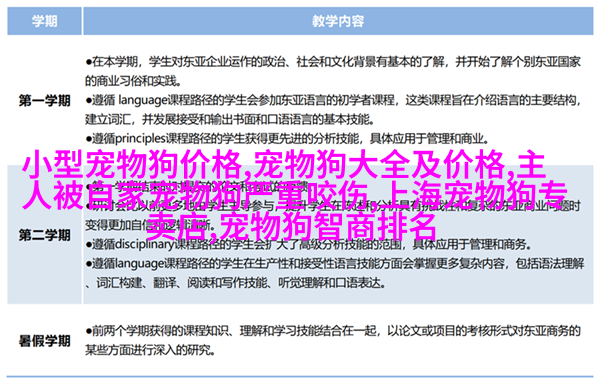
Task: Click the second-semester bullet '遵循language课程路径的学生在生产性'
Action: (334, 273)
